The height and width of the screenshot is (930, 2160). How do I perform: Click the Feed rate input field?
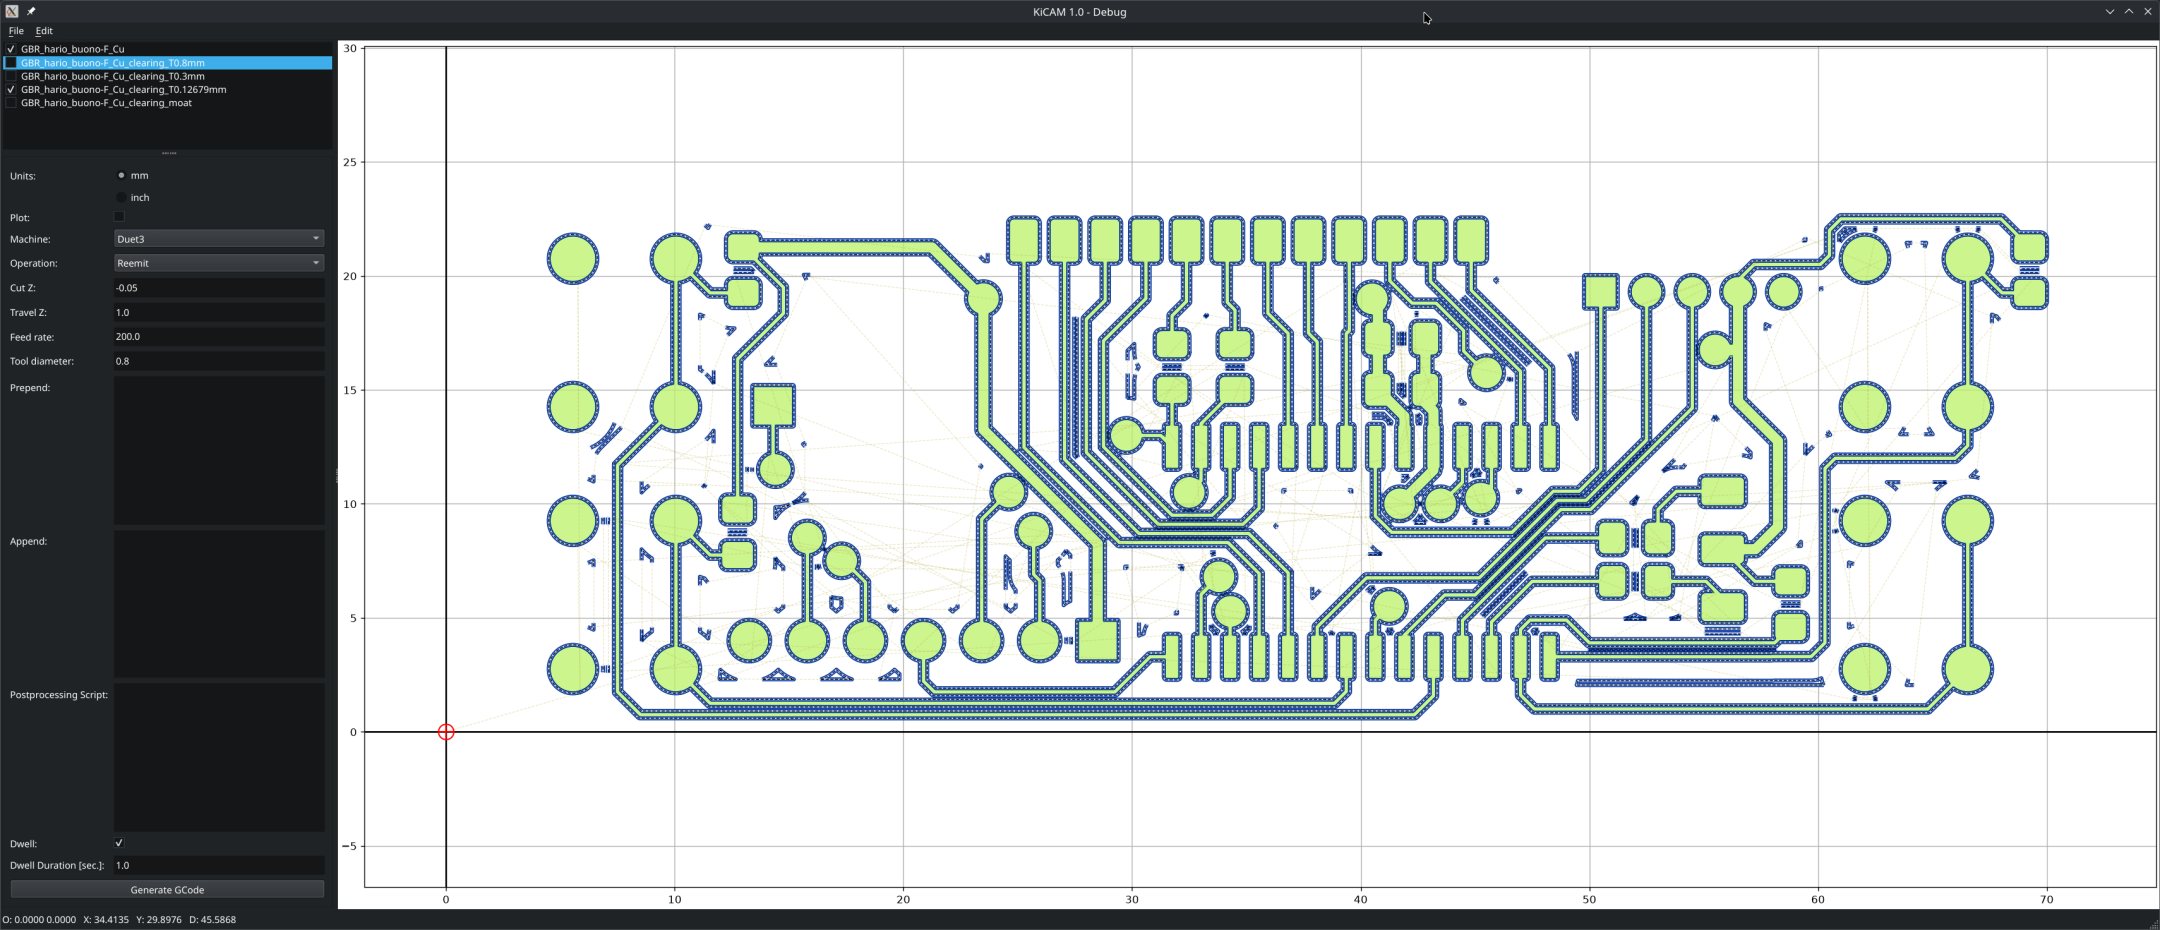coord(219,337)
